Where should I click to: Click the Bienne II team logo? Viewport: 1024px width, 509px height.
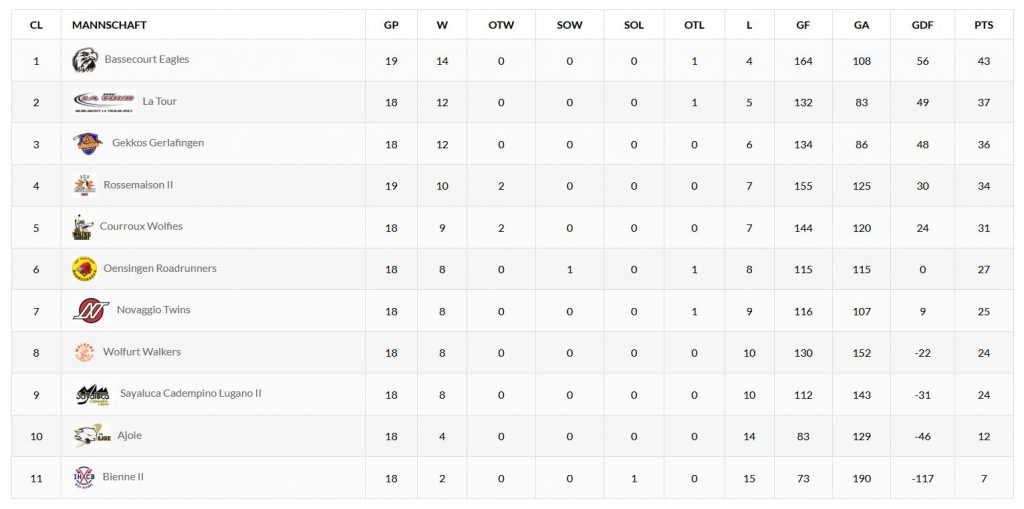[84, 478]
